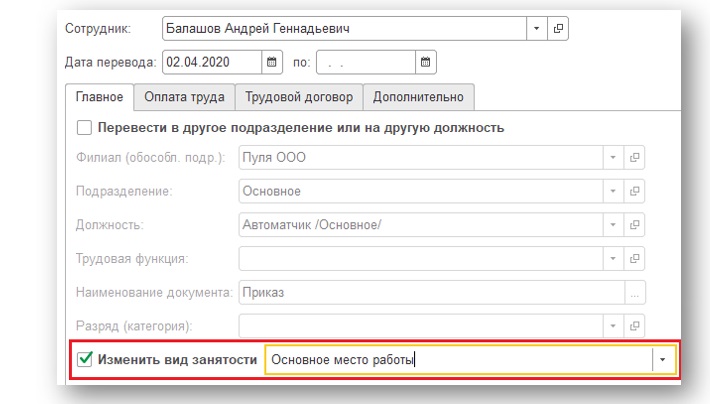Open the calendar picker for the по date

click(426, 62)
